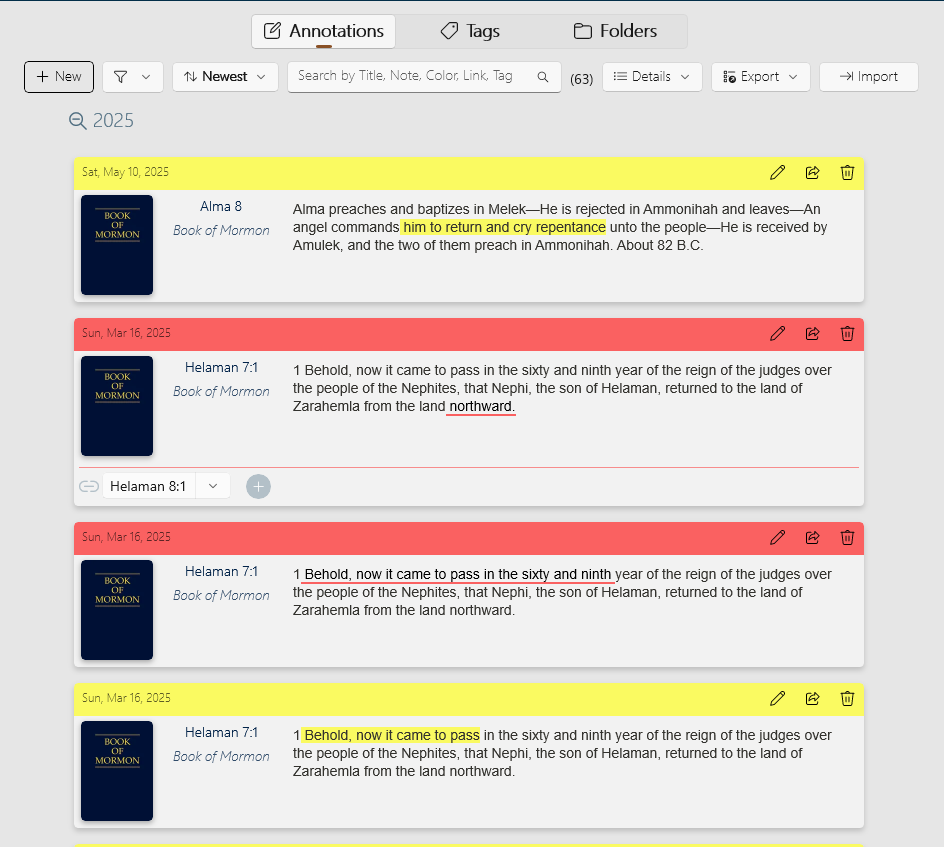Click highlighted text 'Behold, now it came to pass'
Viewport: 944px width, 847px height.
(391, 735)
